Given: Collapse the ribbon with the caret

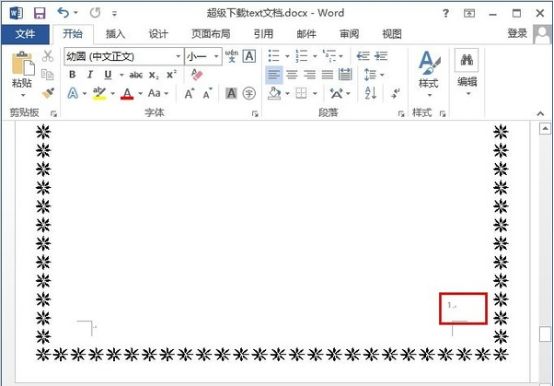Looking at the screenshot, I should [540, 113].
